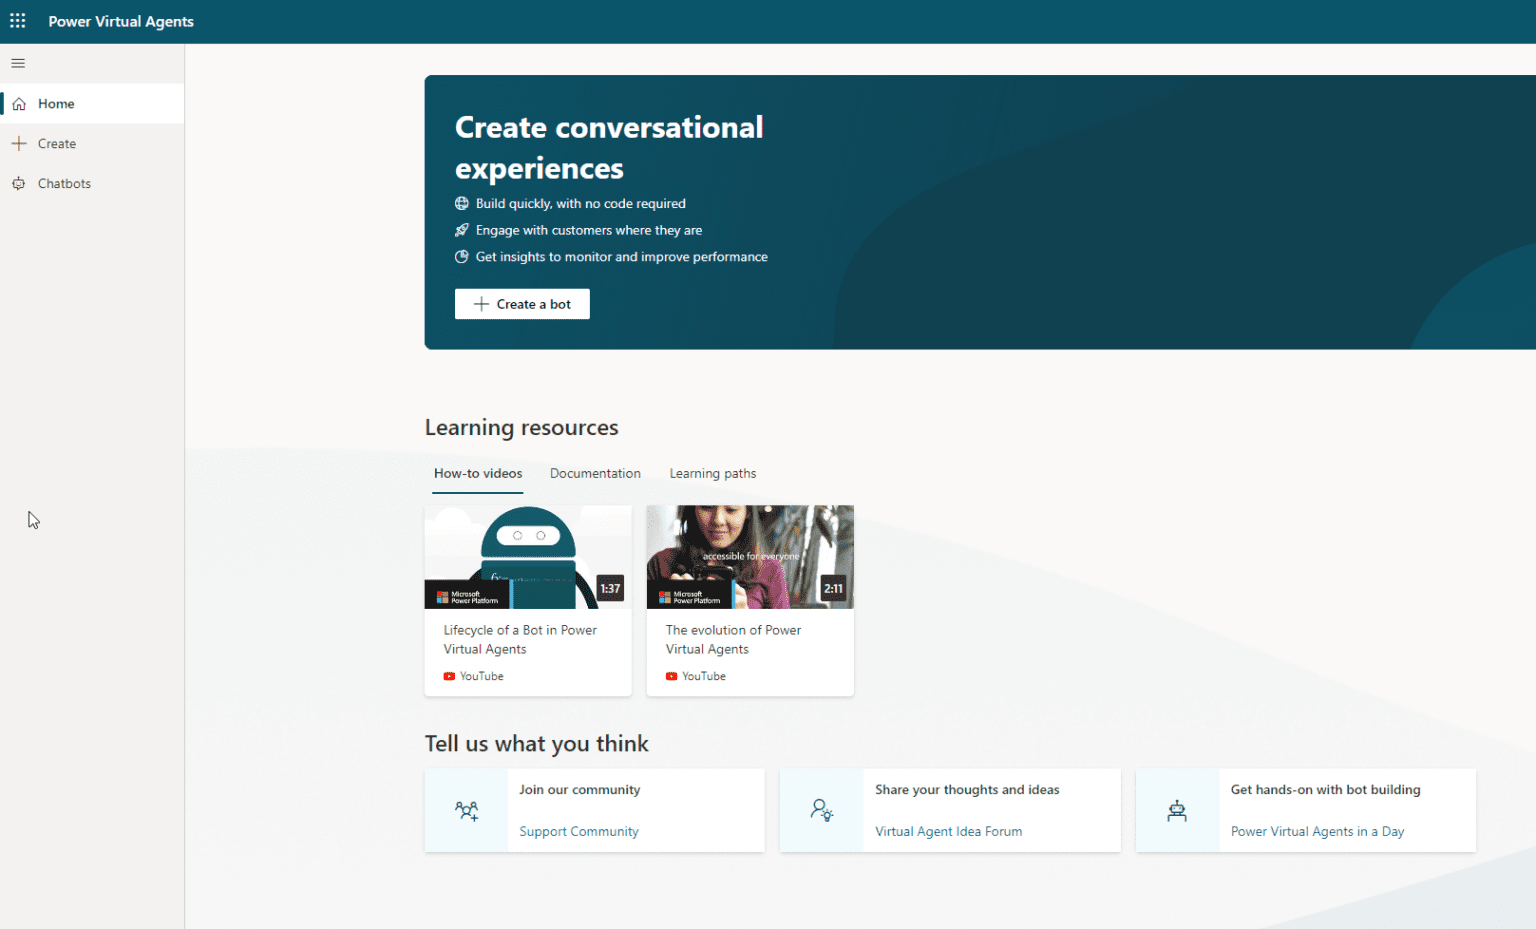
Task: Switch to the Documentation tab
Action: (595, 473)
